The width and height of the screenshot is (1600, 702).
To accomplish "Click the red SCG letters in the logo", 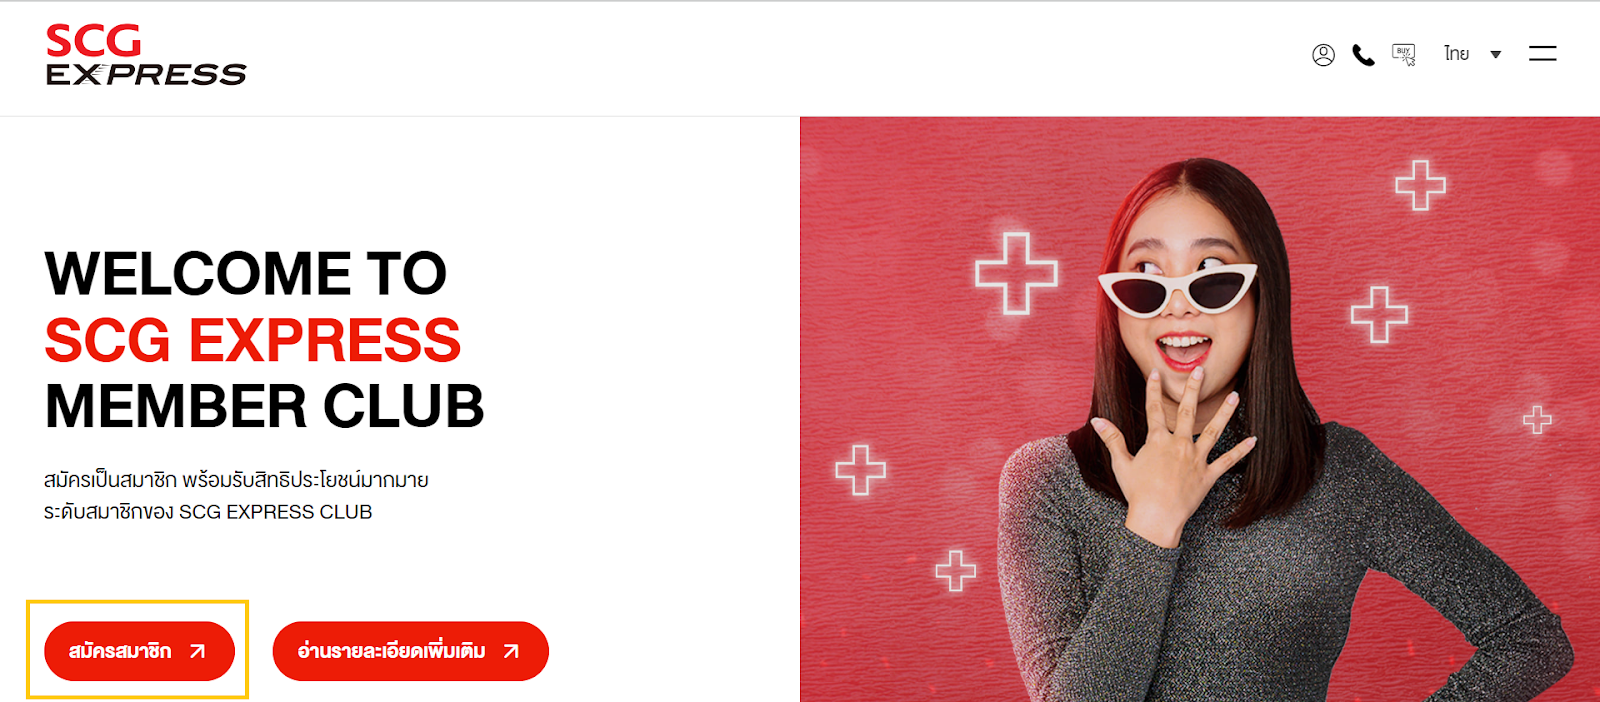I will (94, 41).
